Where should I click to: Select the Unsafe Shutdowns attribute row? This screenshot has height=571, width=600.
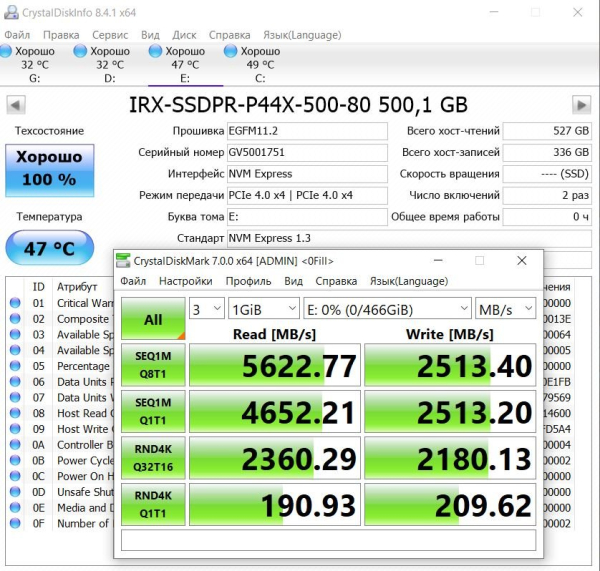pyautogui.click(x=60, y=492)
